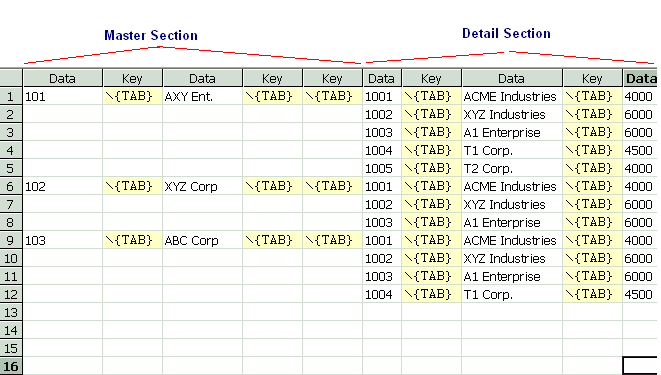Click the AXY Ent. cell
The width and height of the screenshot is (661, 375).
tap(202, 96)
